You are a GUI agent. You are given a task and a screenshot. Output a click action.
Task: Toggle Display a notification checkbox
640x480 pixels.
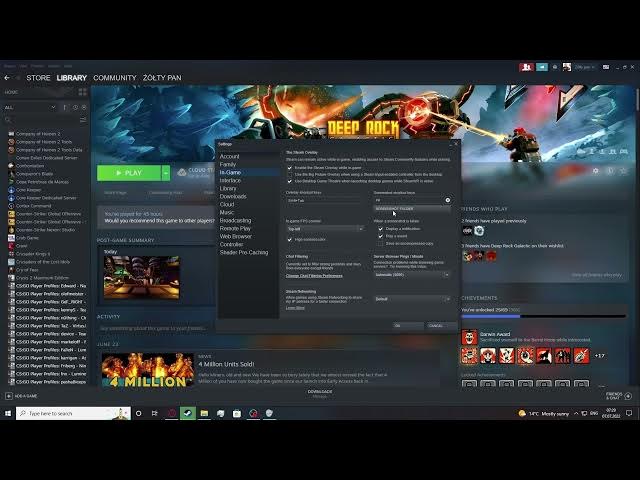380,229
